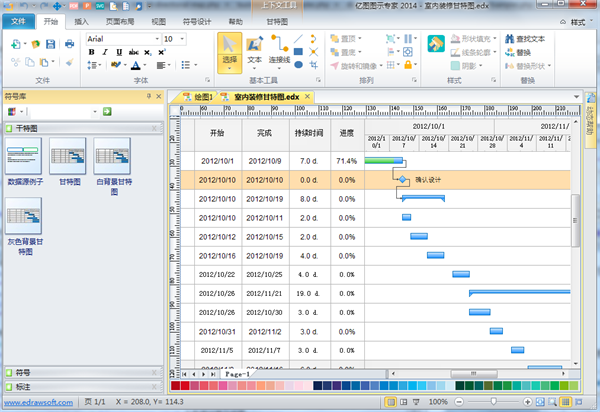Click the 置顶 bring to front icon
600x412 pixels.
click(x=334, y=38)
